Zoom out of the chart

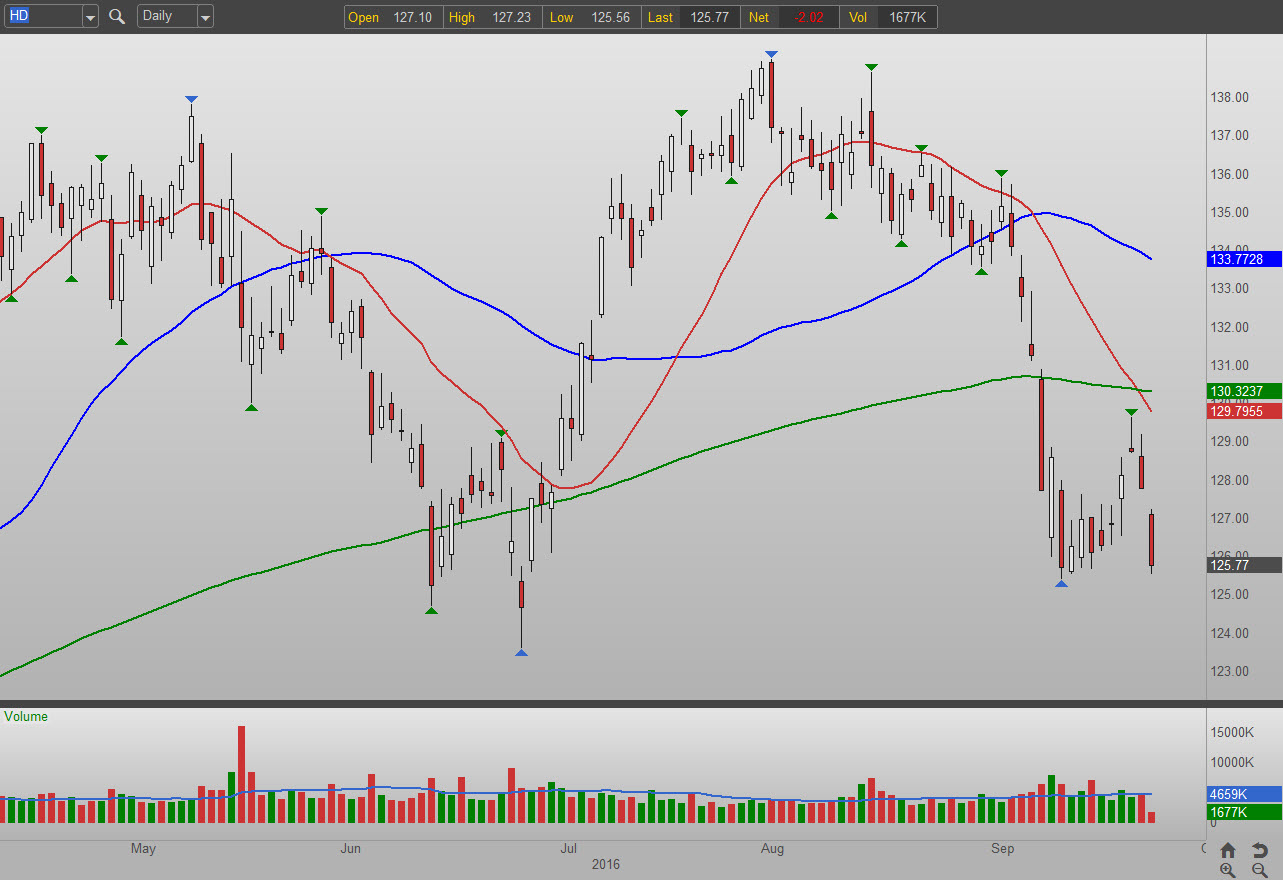click(1260, 870)
